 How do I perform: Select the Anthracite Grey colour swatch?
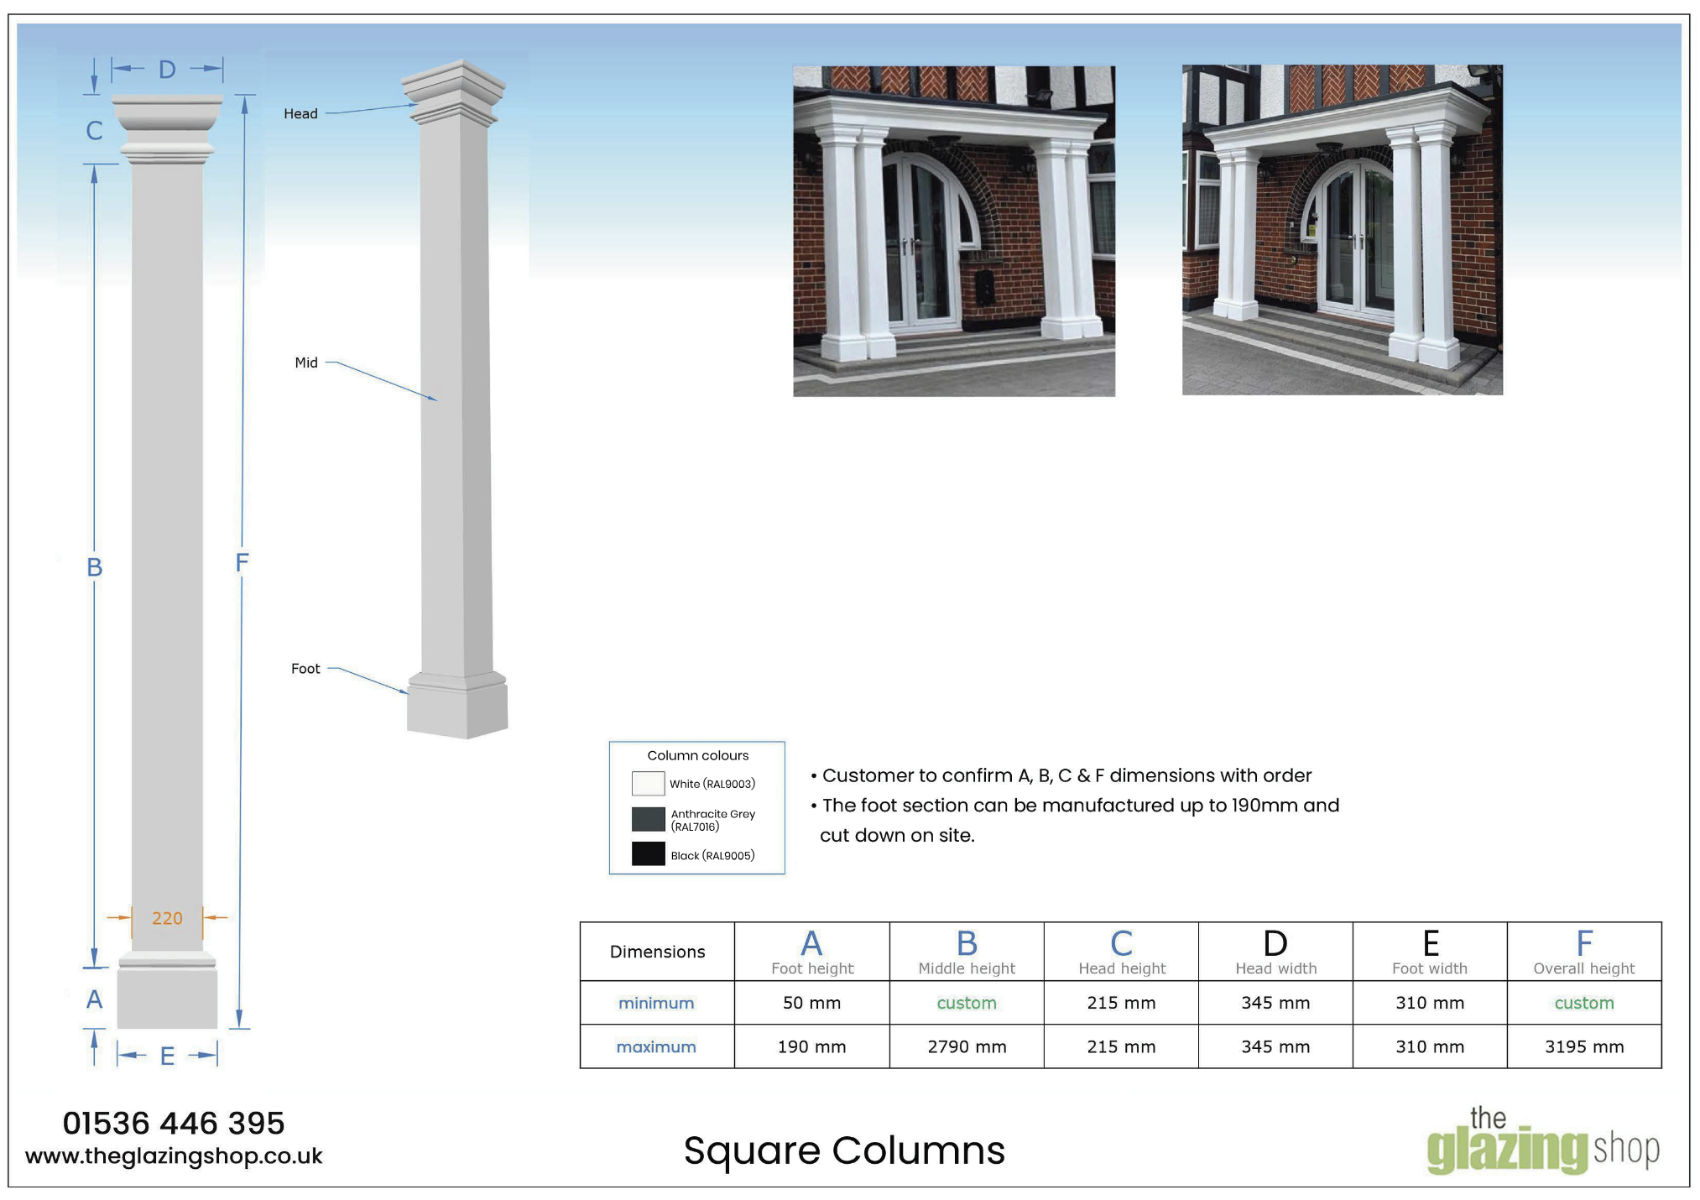coord(648,820)
